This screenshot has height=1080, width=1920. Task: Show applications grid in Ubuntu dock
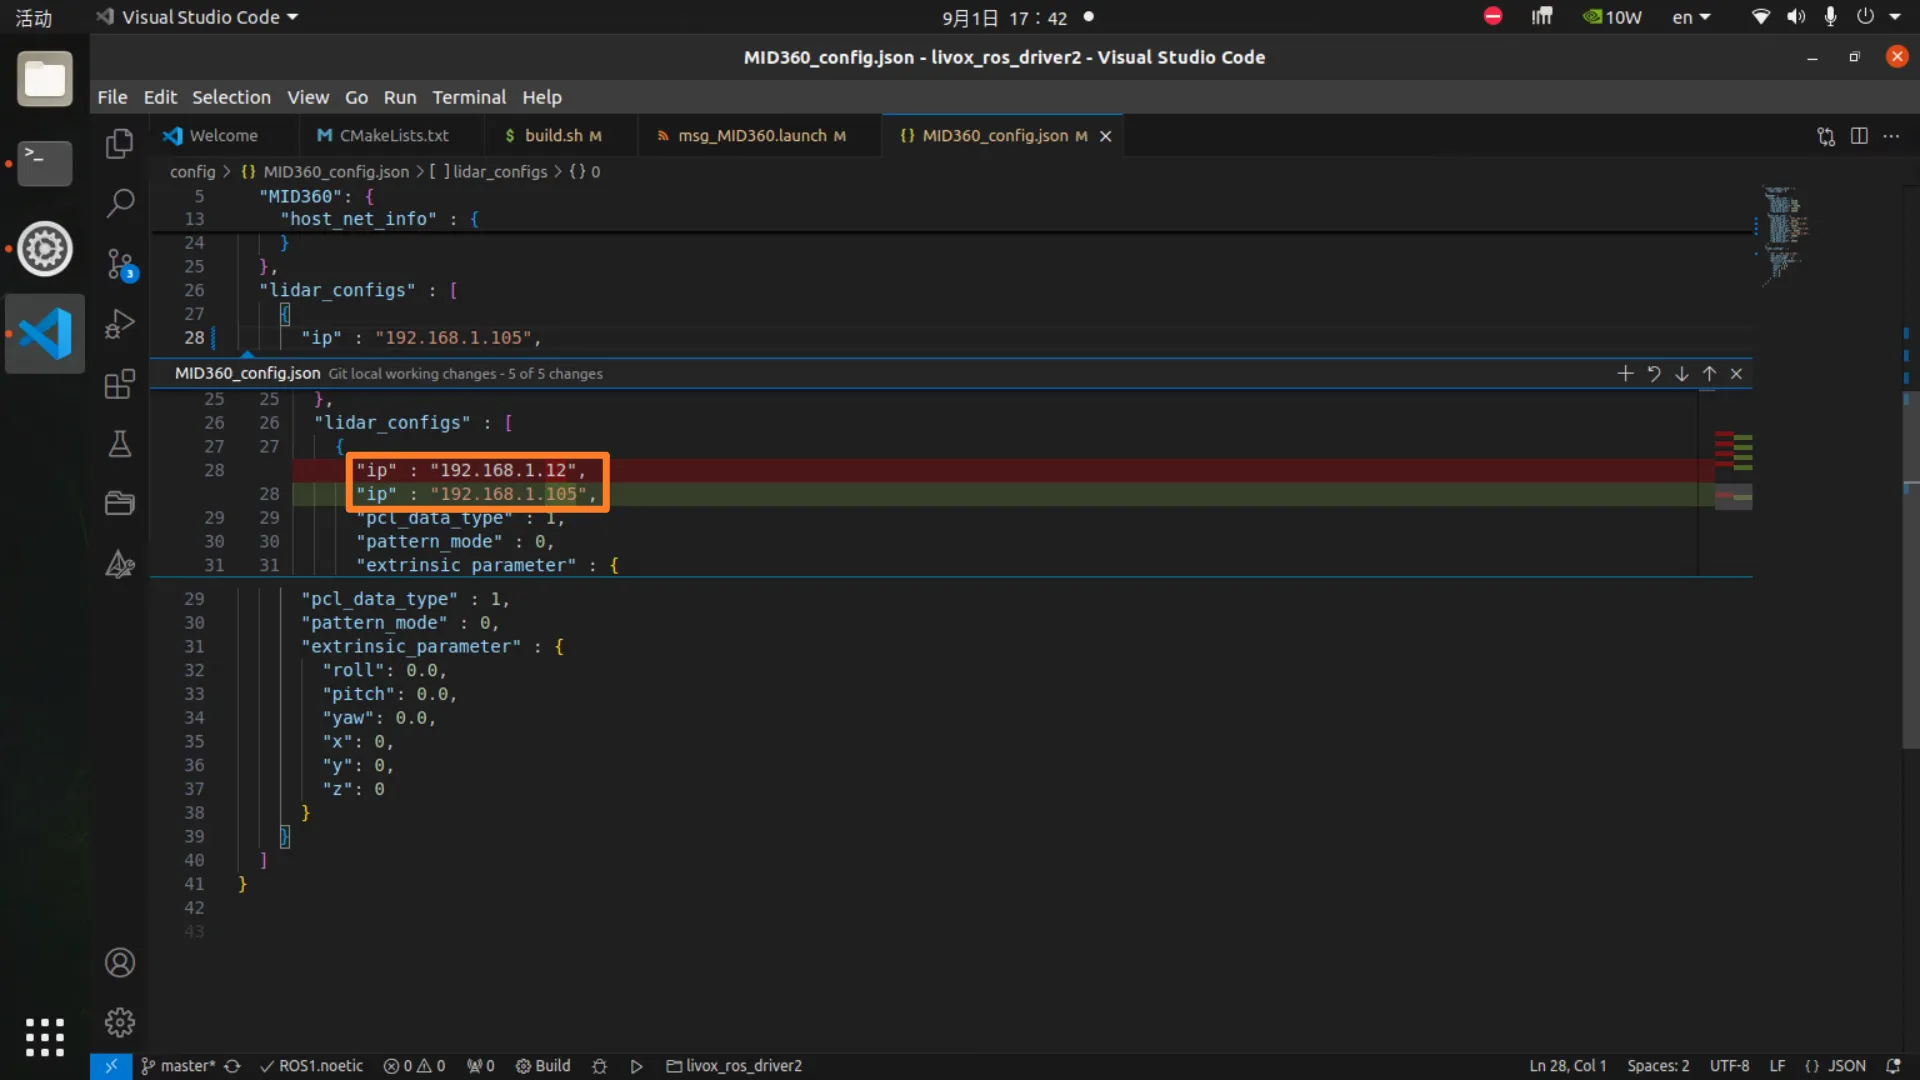point(45,1037)
